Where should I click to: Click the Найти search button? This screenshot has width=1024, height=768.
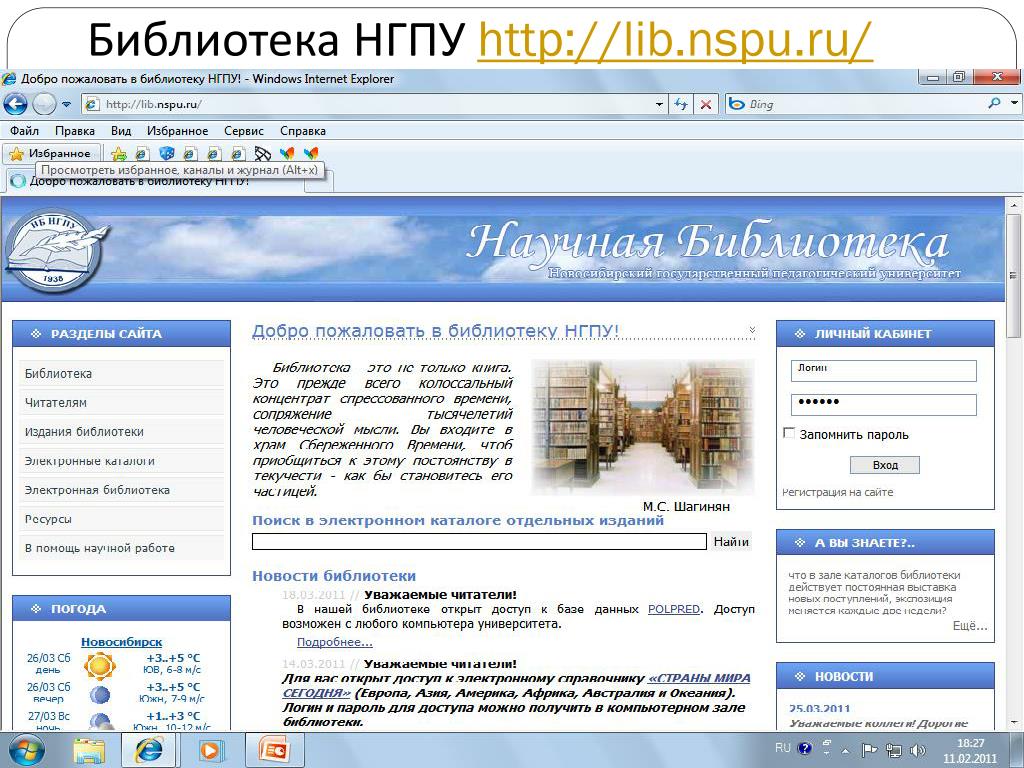[x=731, y=541]
